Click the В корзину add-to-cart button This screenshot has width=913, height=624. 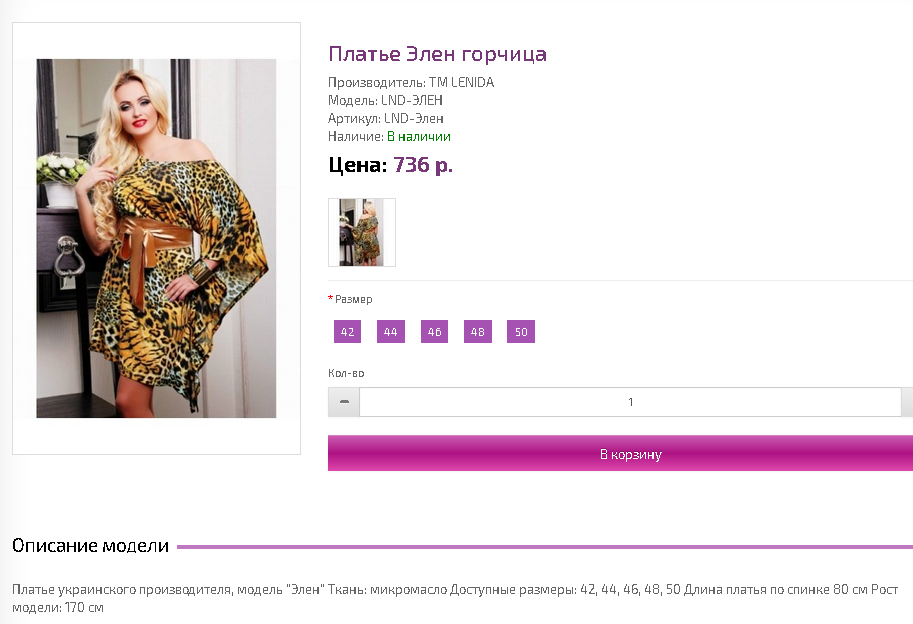coord(620,453)
